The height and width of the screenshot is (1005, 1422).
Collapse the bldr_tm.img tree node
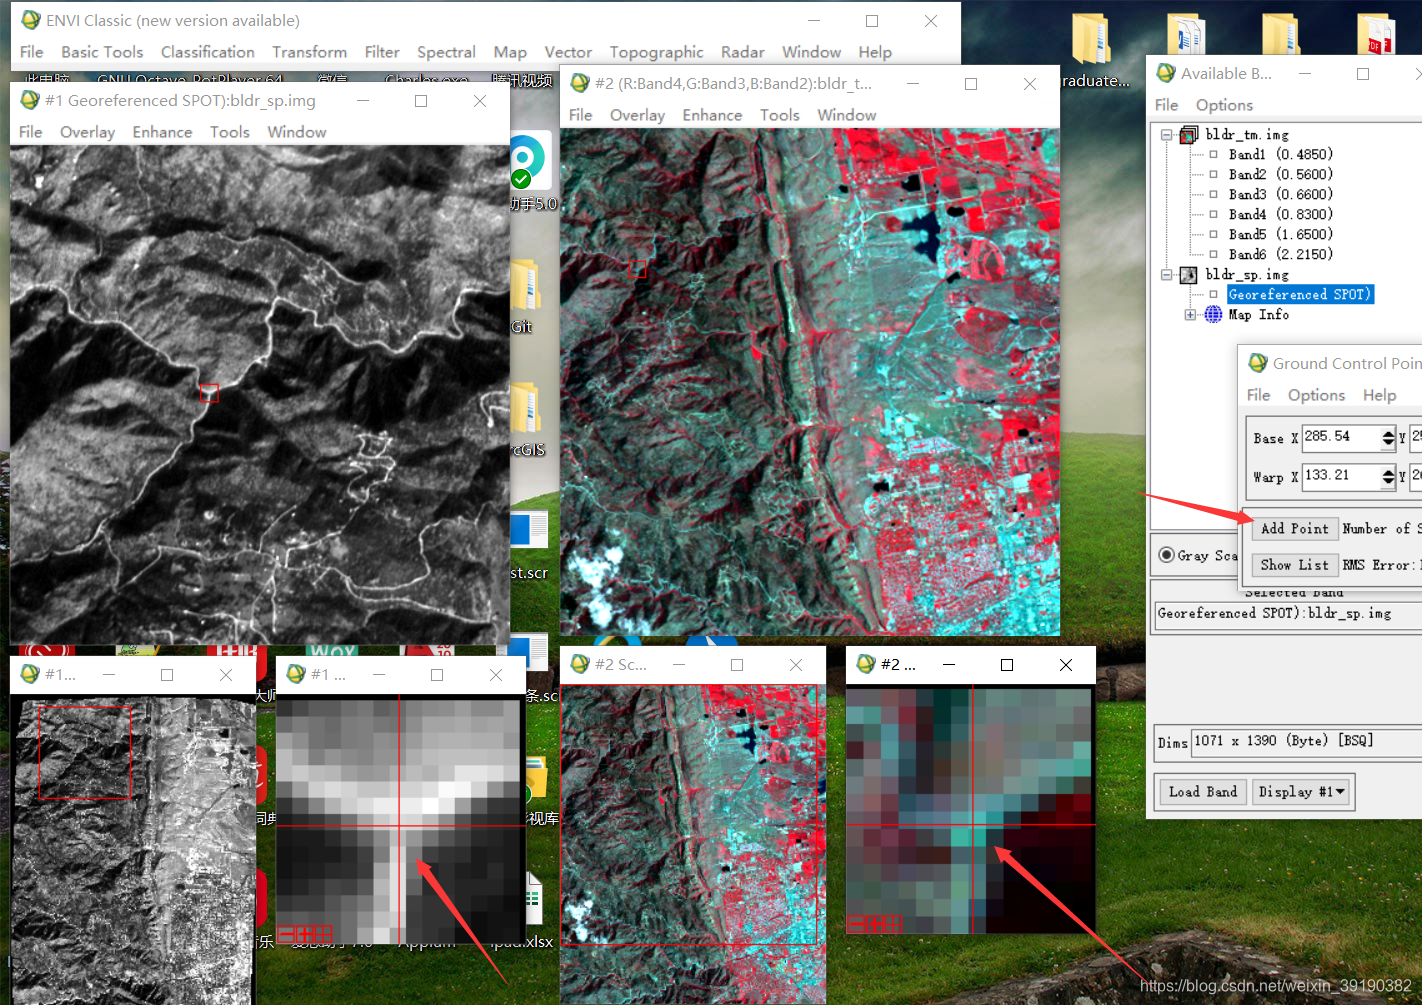[1166, 135]
